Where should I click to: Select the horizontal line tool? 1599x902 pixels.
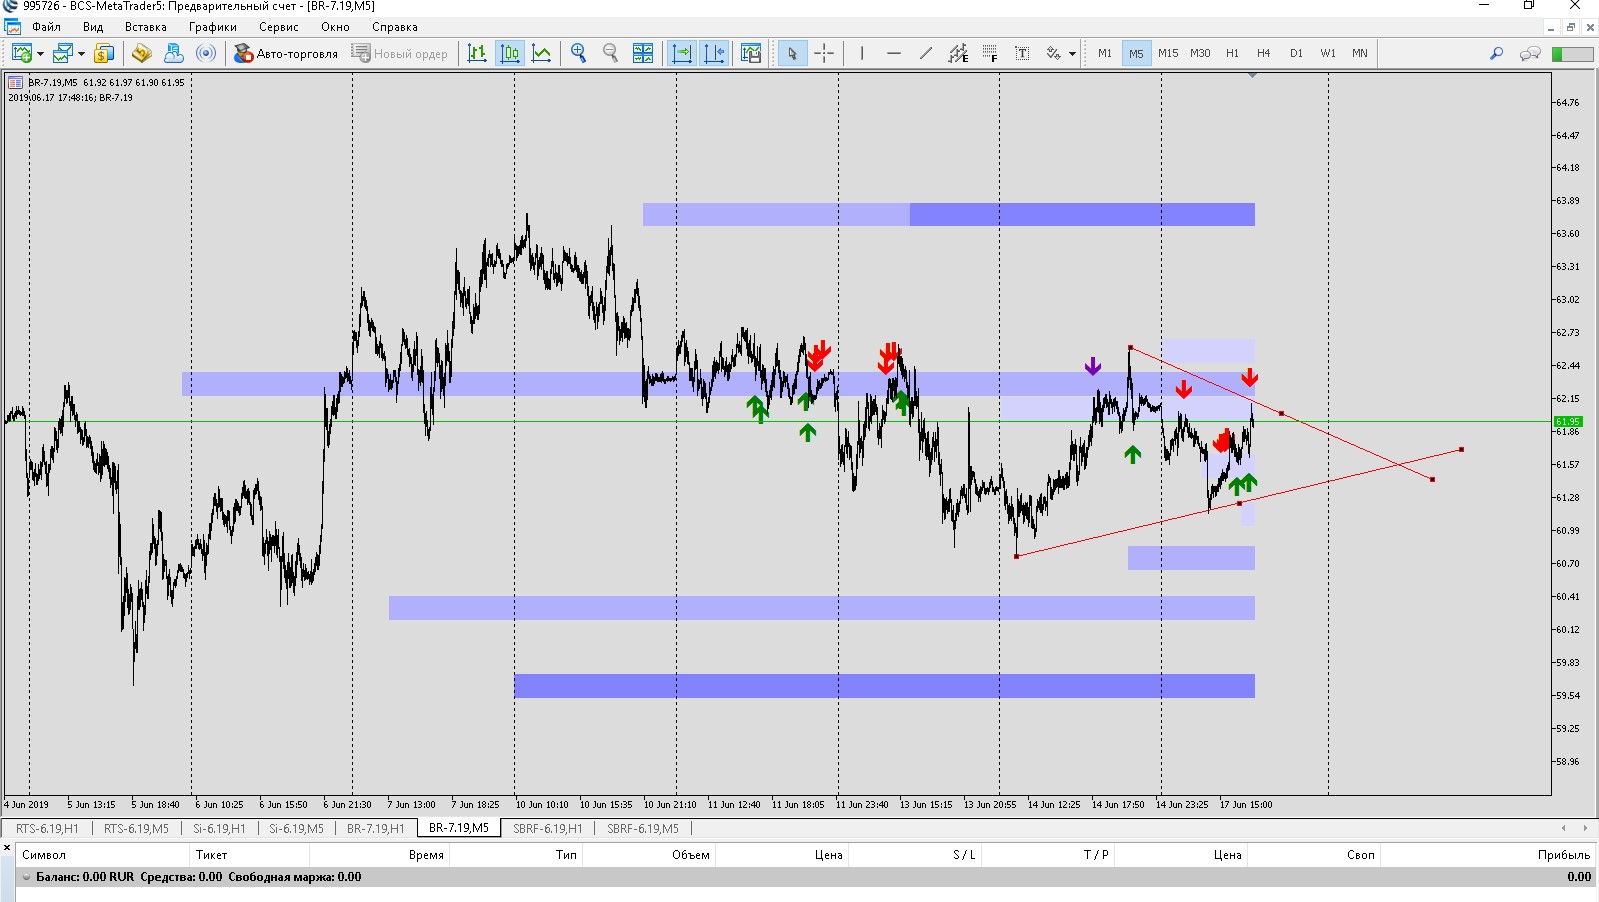[893, 53]
